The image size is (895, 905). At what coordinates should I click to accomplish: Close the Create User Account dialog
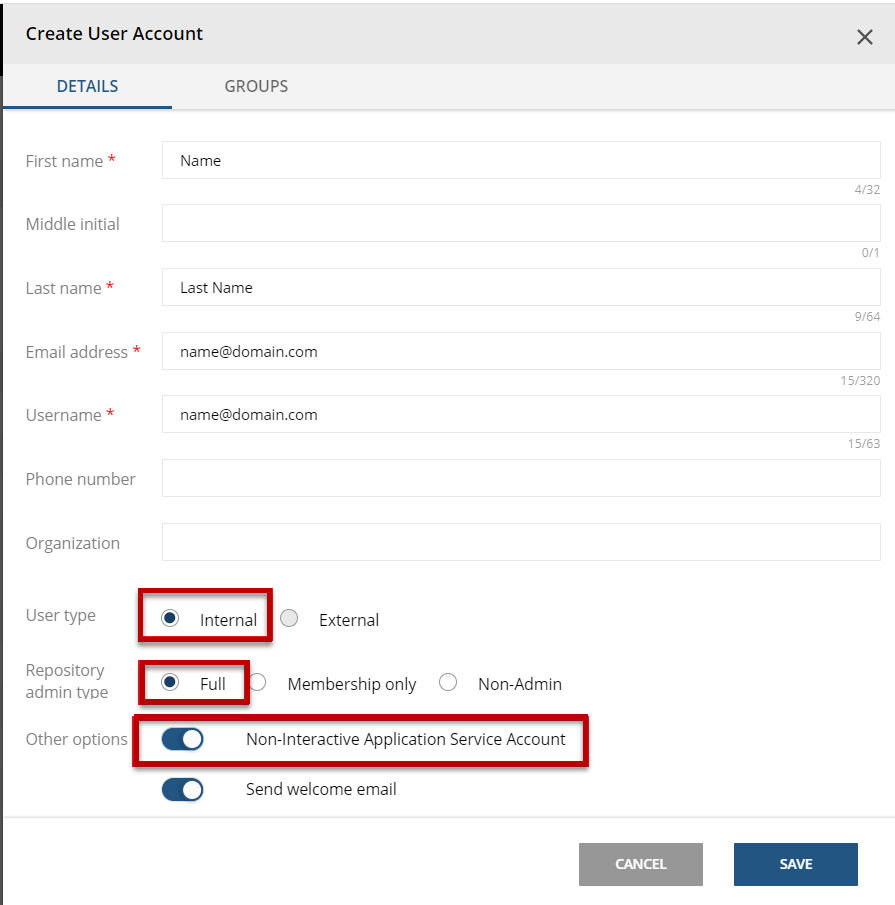coord(864,36)
